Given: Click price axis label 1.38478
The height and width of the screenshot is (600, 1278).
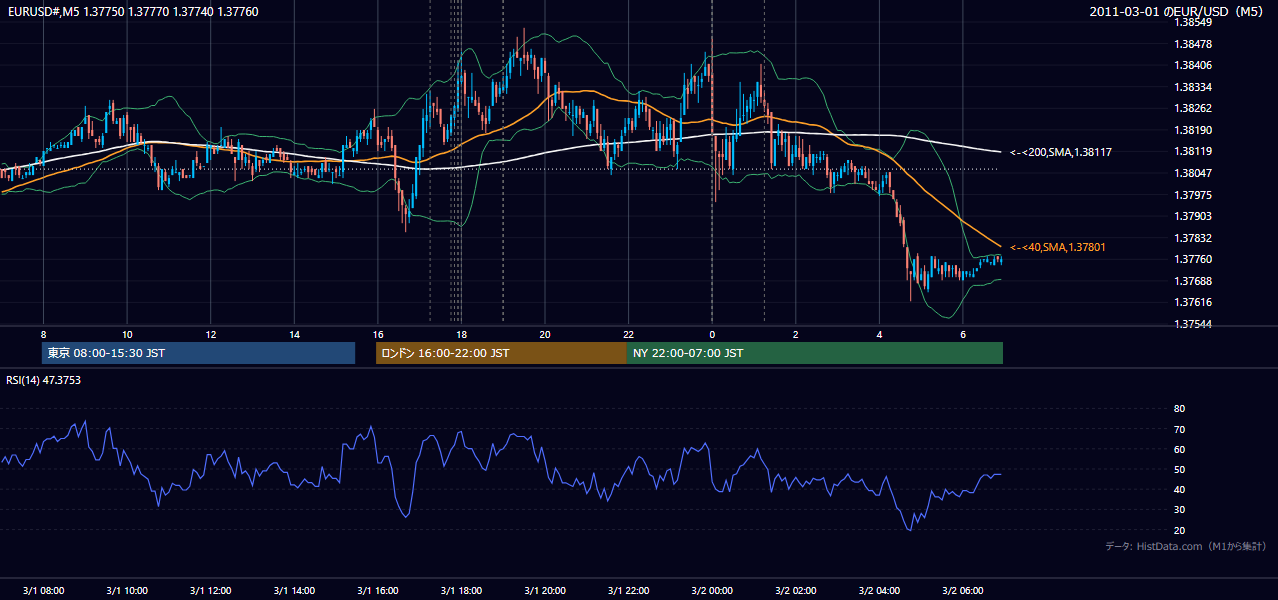Looking at the screenshot, I should pyautogui.click(x=1194, y=44).
